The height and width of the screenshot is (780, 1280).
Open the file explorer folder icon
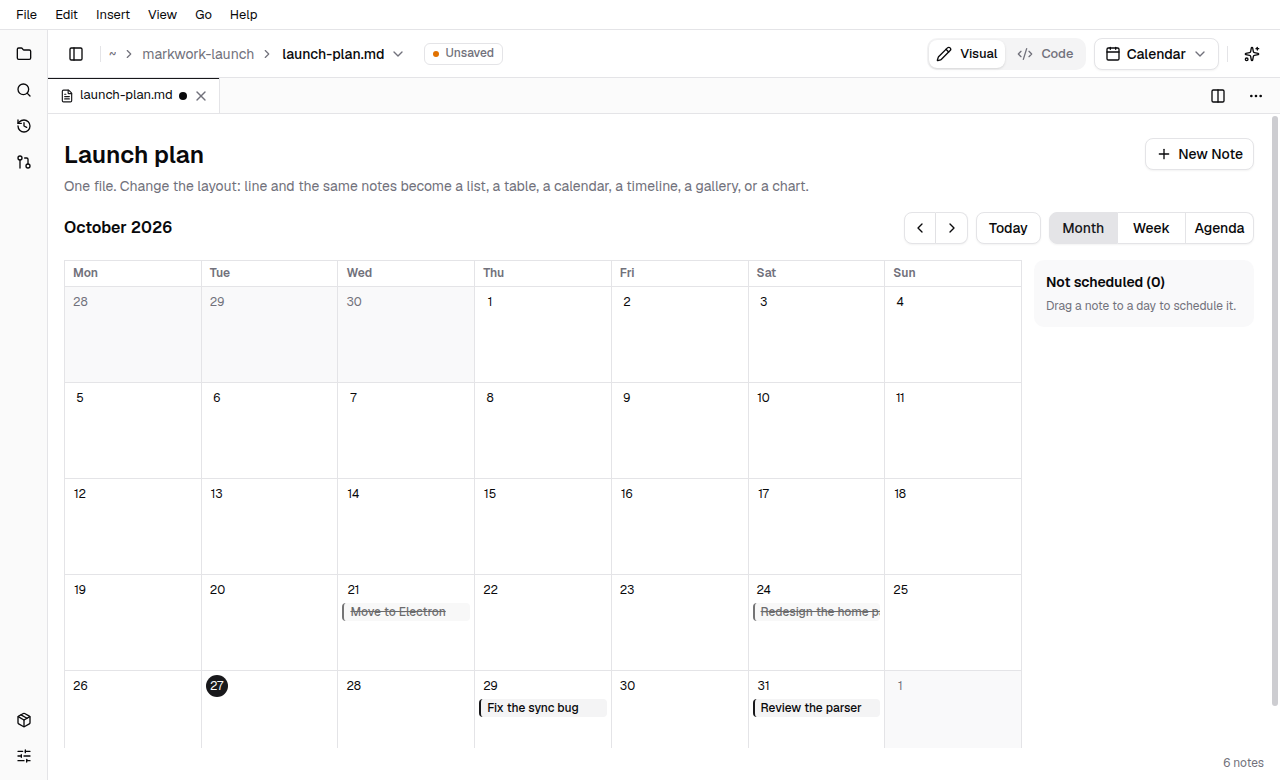tap(24, 54)
